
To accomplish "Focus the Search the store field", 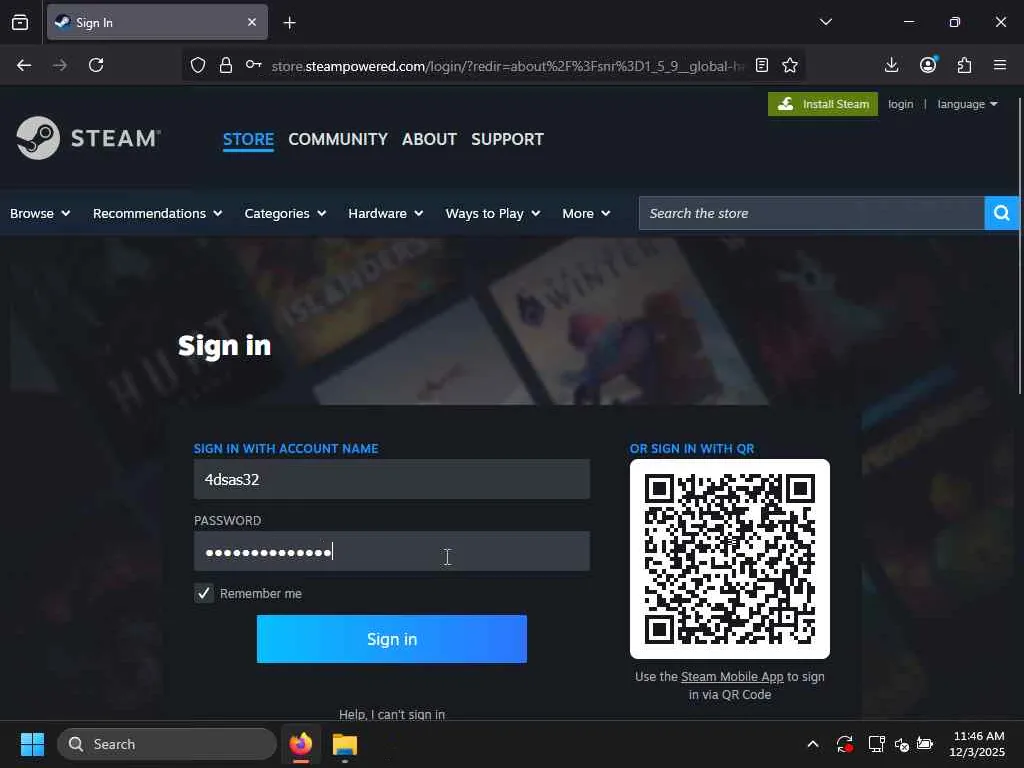I will (811, 213).
